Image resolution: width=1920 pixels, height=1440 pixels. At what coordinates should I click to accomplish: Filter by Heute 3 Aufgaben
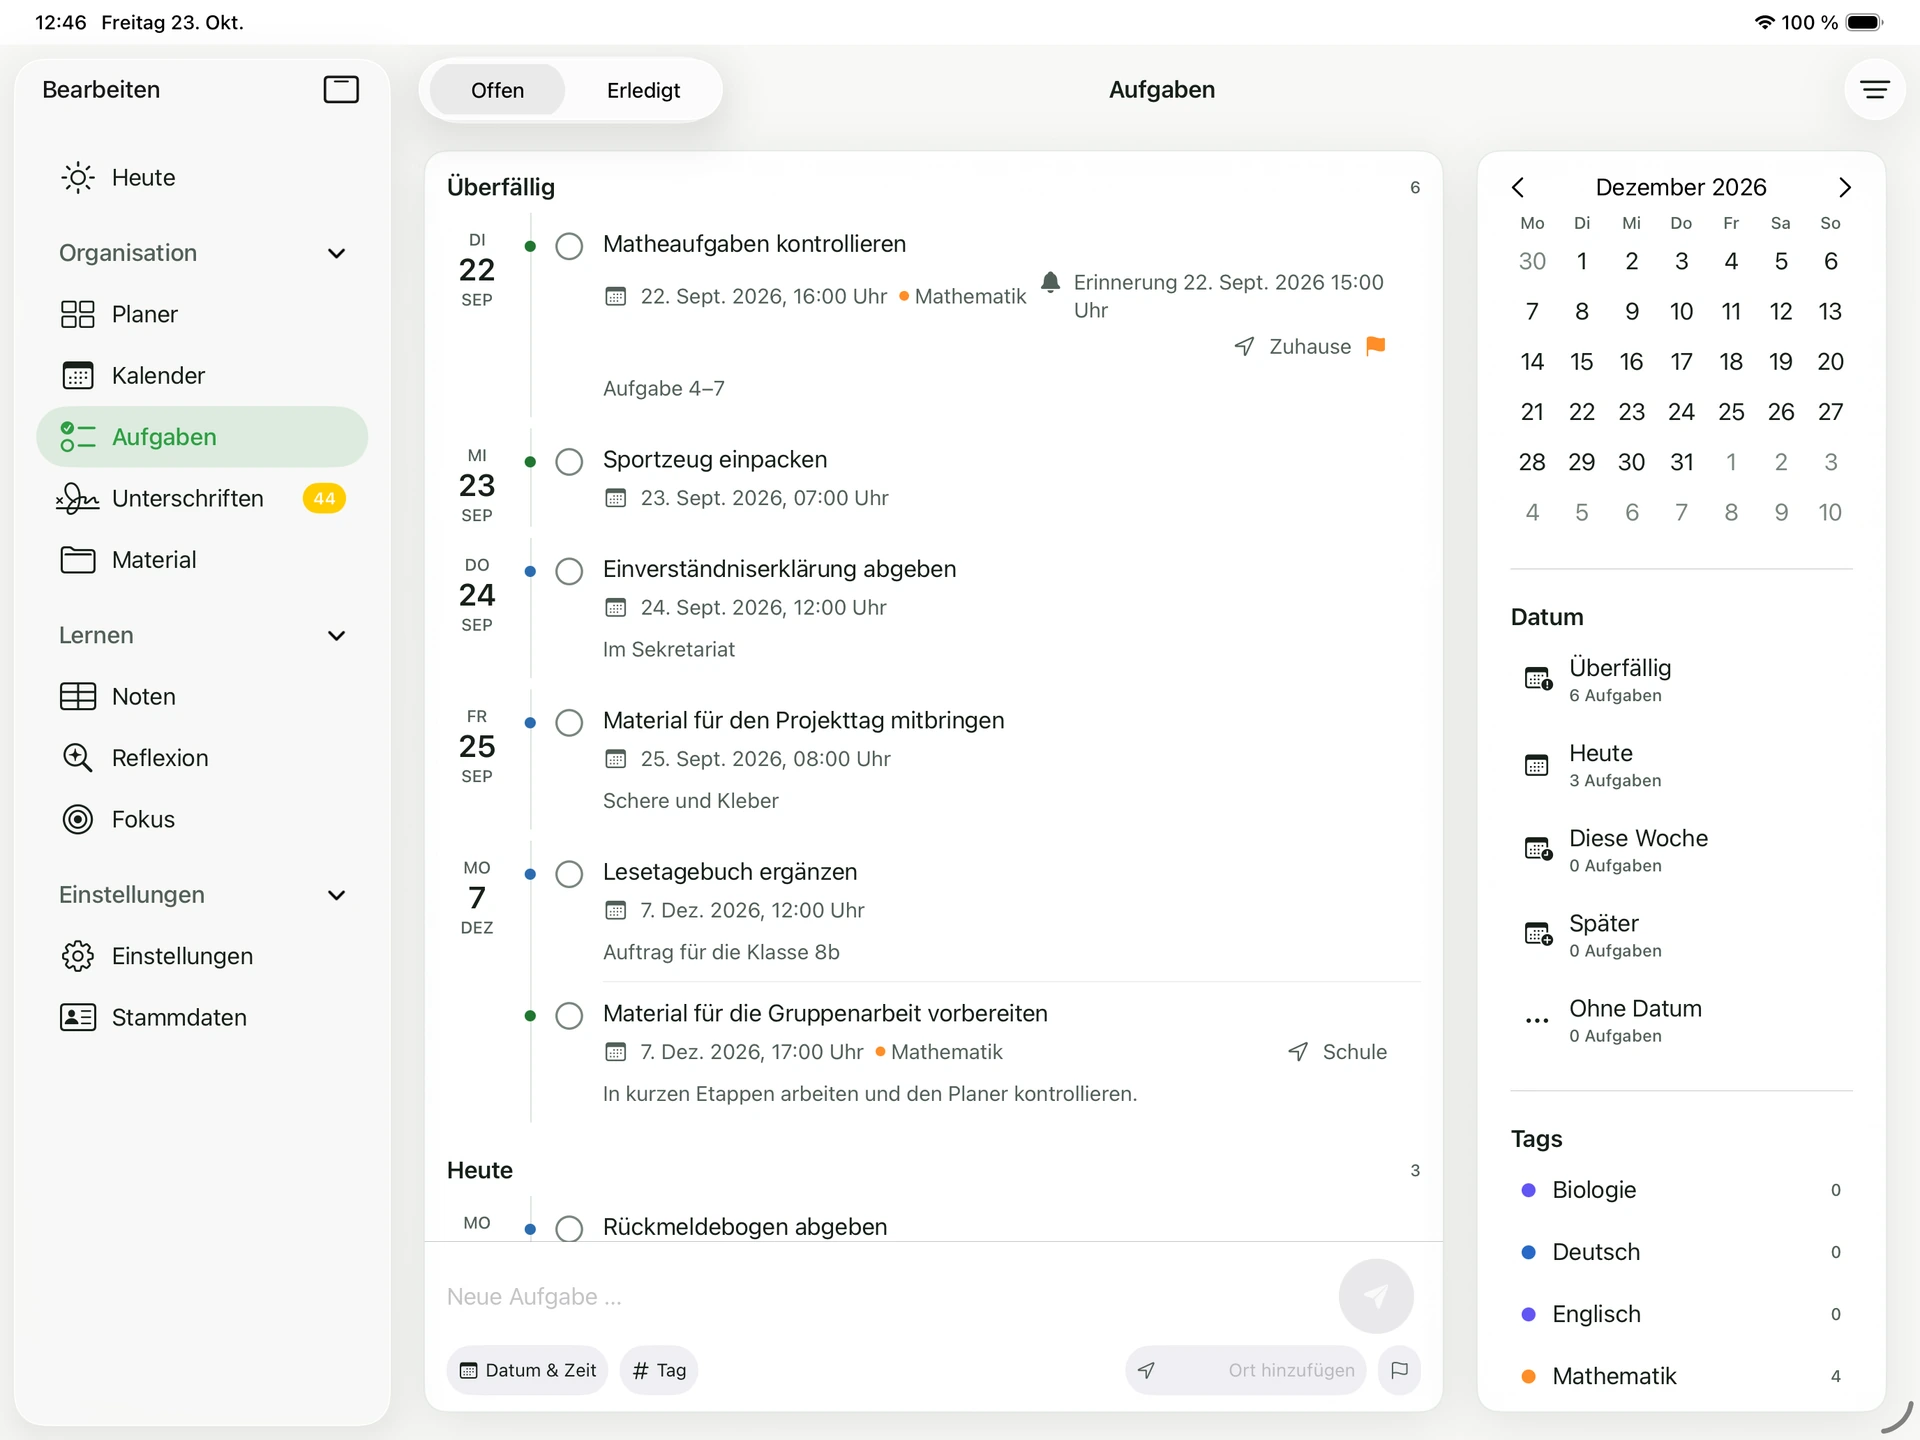1682,765
